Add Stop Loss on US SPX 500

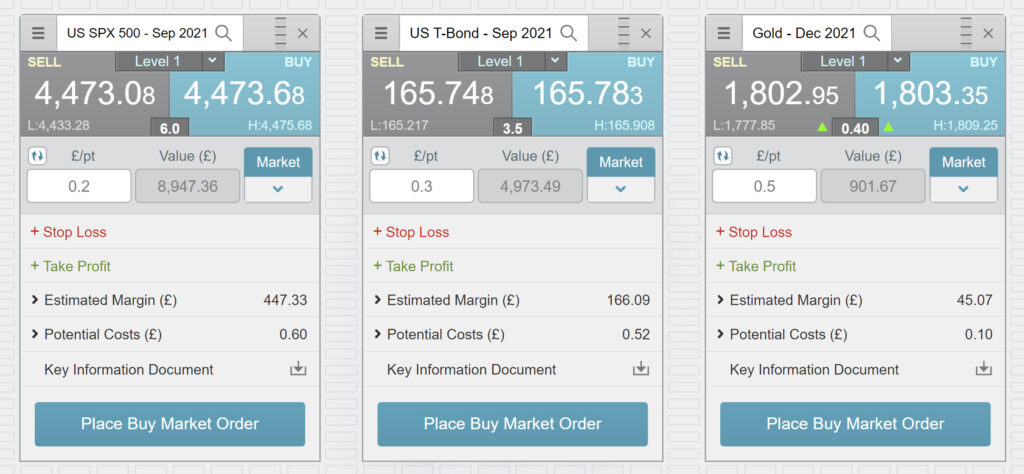[69, 232]
